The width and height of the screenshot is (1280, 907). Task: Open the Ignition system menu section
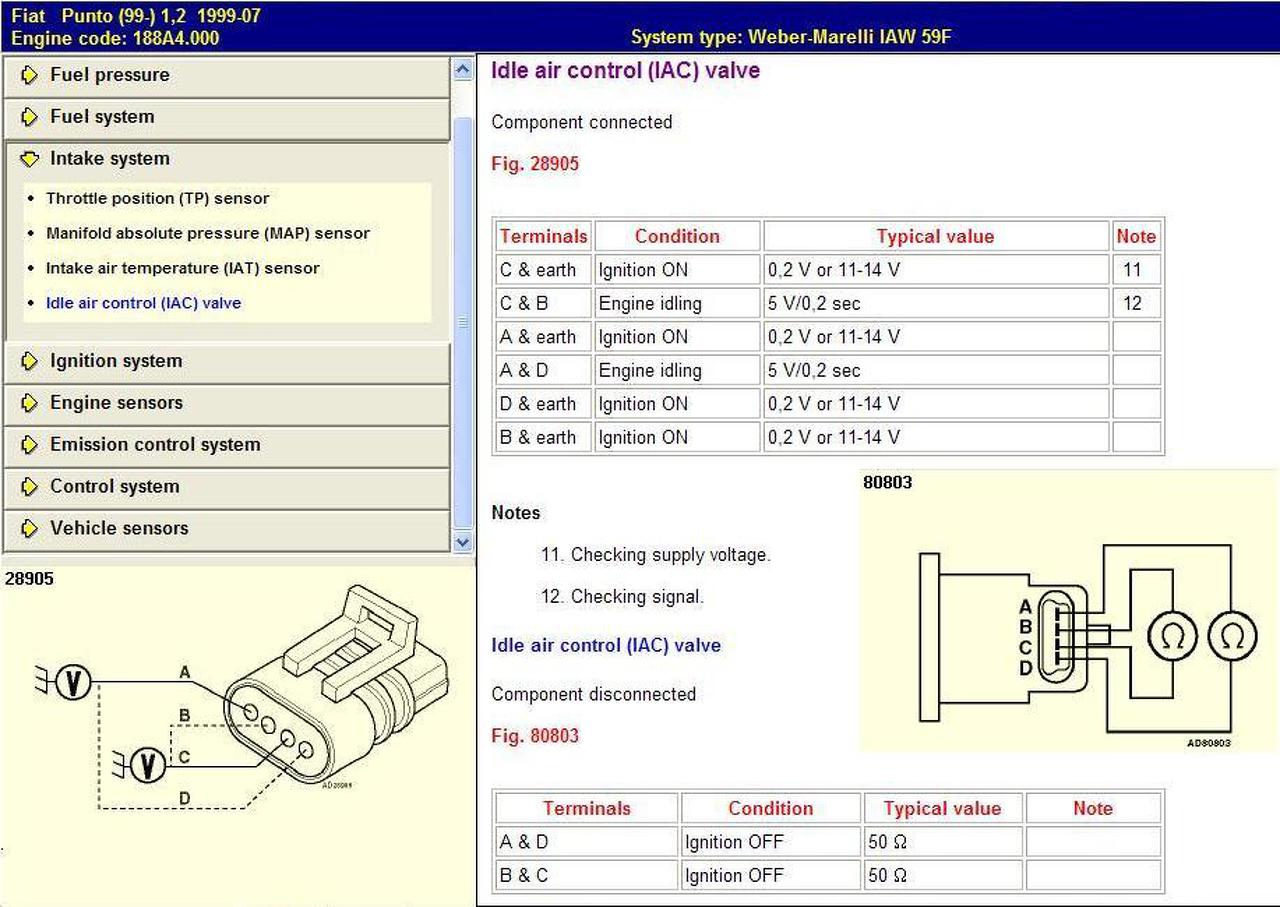click(x=227, y=361)
